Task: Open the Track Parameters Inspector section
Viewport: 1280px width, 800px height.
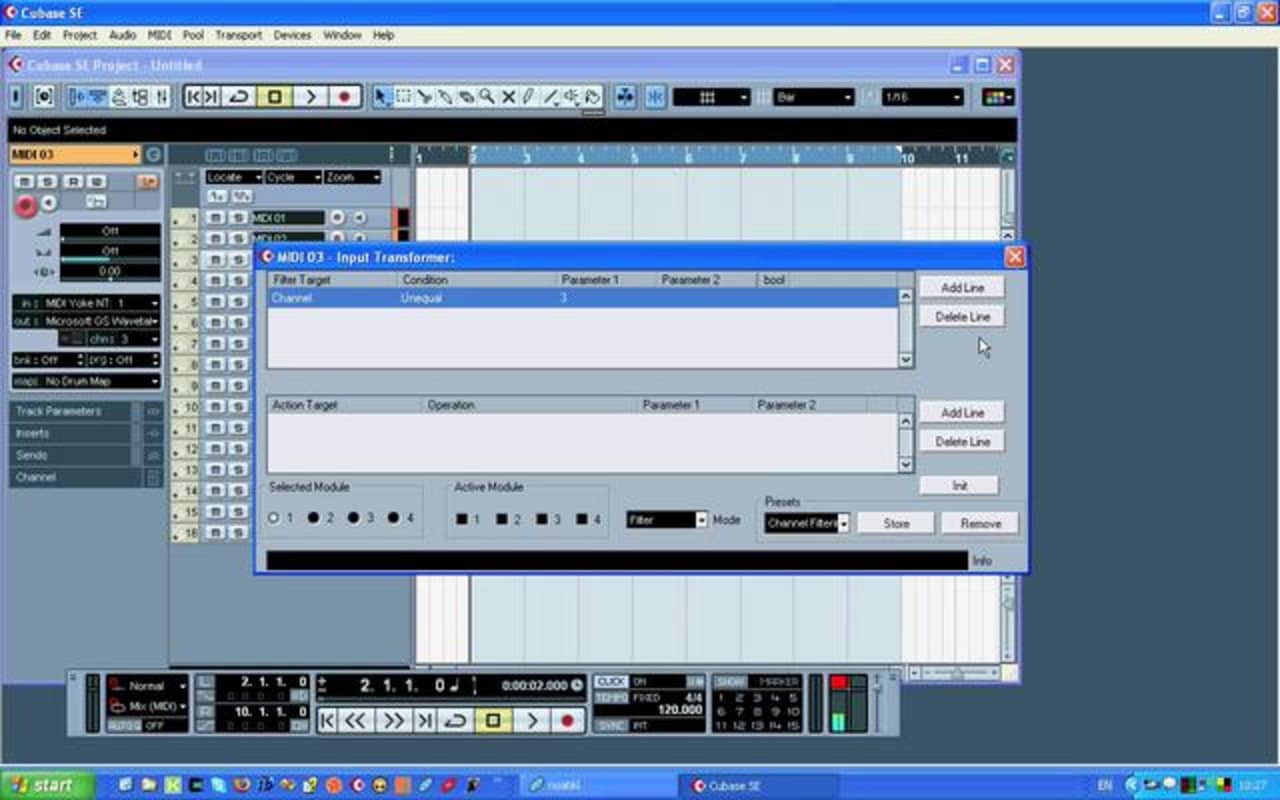Action: click(x=71, y=411)
